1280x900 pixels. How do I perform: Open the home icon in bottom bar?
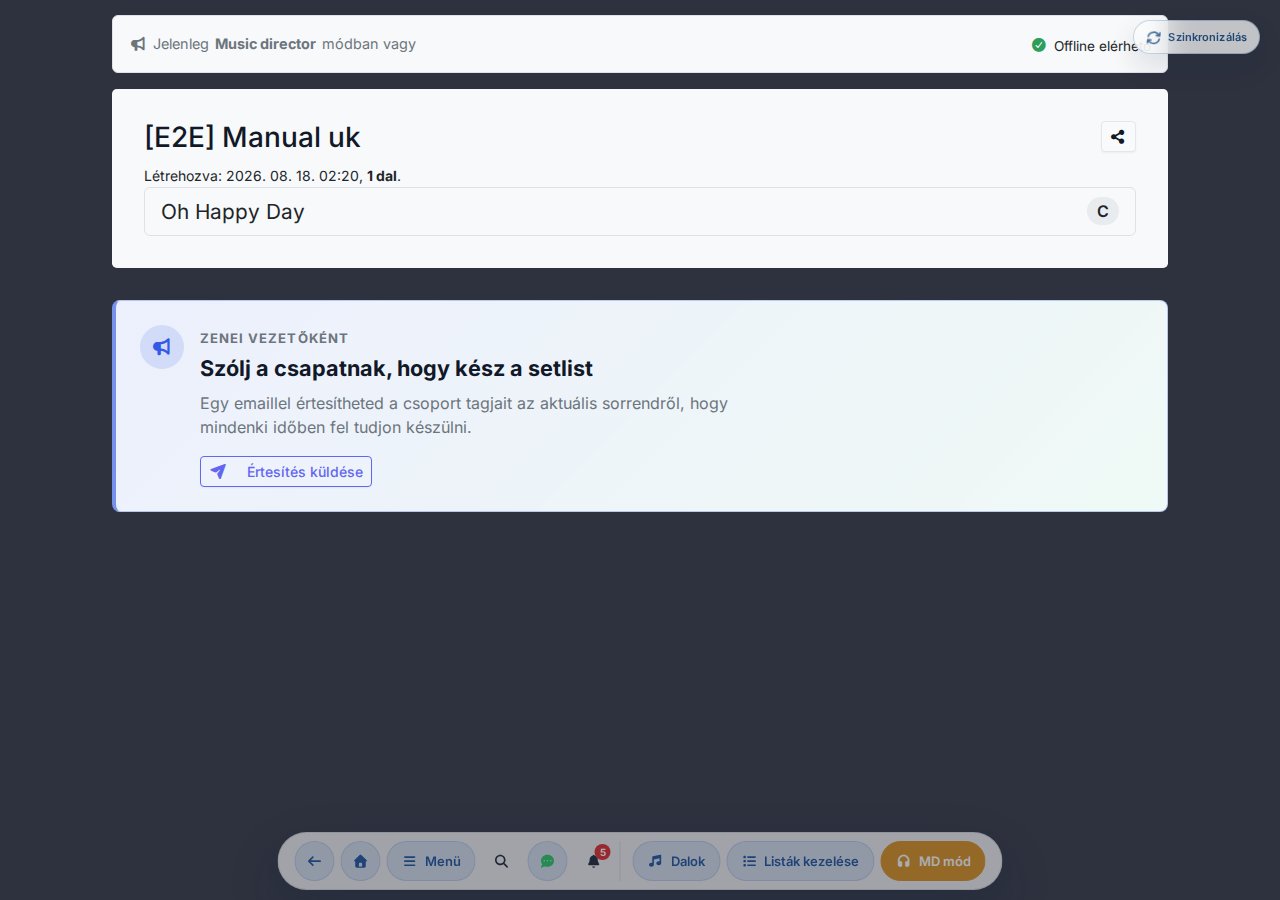tap(360, 861)
